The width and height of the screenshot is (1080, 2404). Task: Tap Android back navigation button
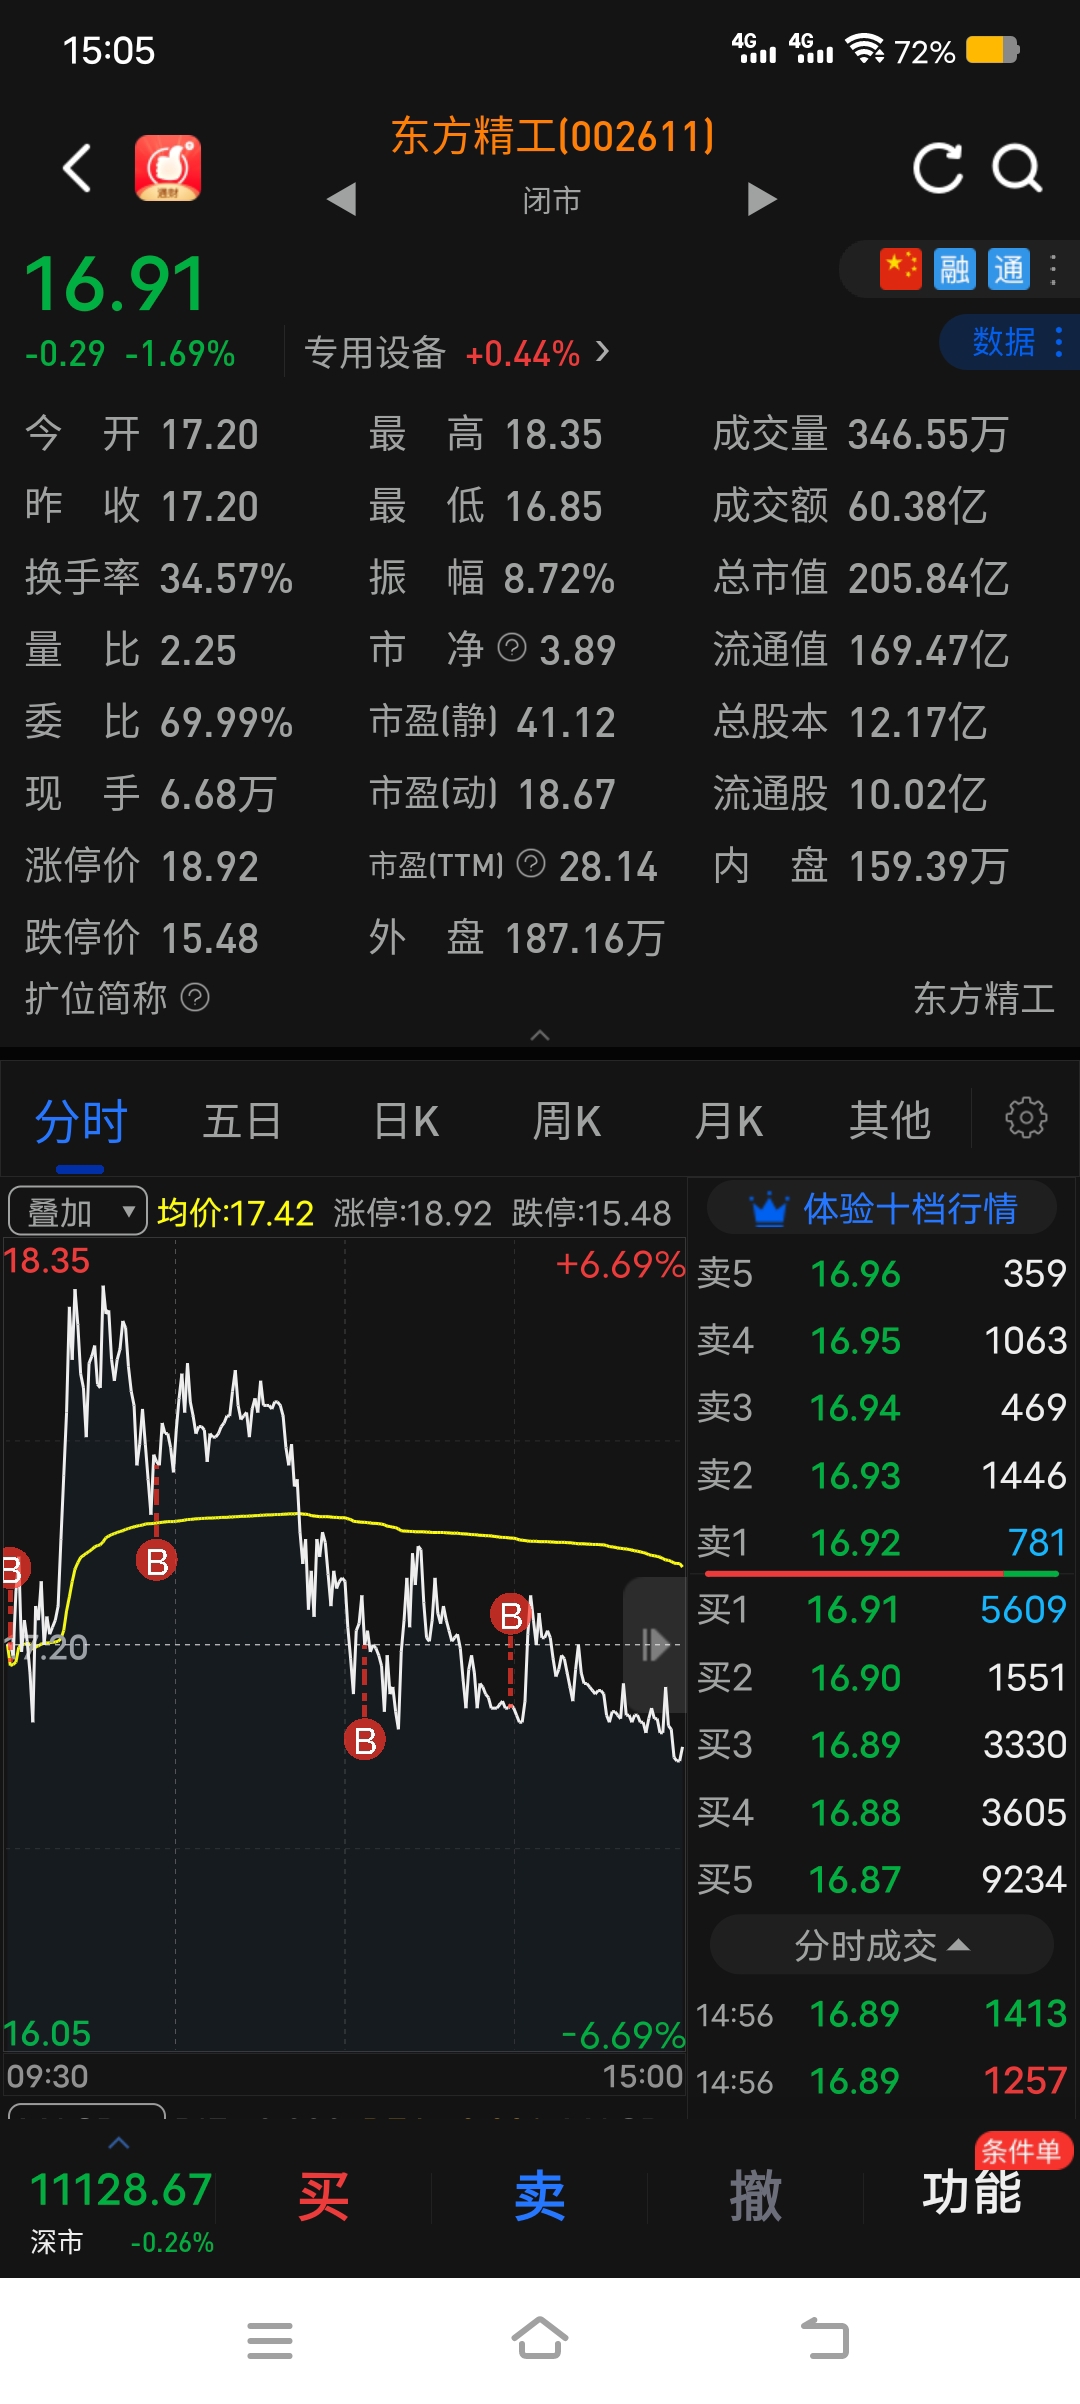click(825, 2338)
